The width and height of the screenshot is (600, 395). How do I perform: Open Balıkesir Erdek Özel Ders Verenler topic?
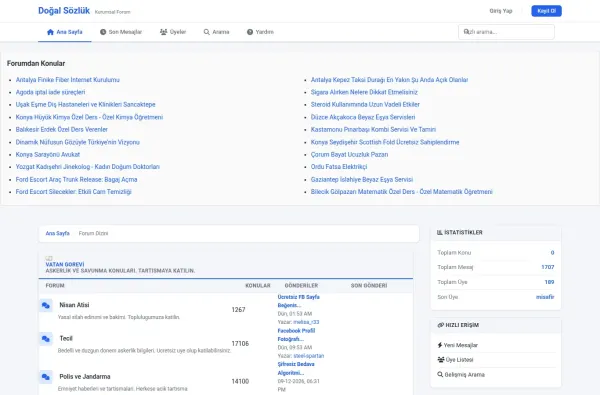[62, 129]
